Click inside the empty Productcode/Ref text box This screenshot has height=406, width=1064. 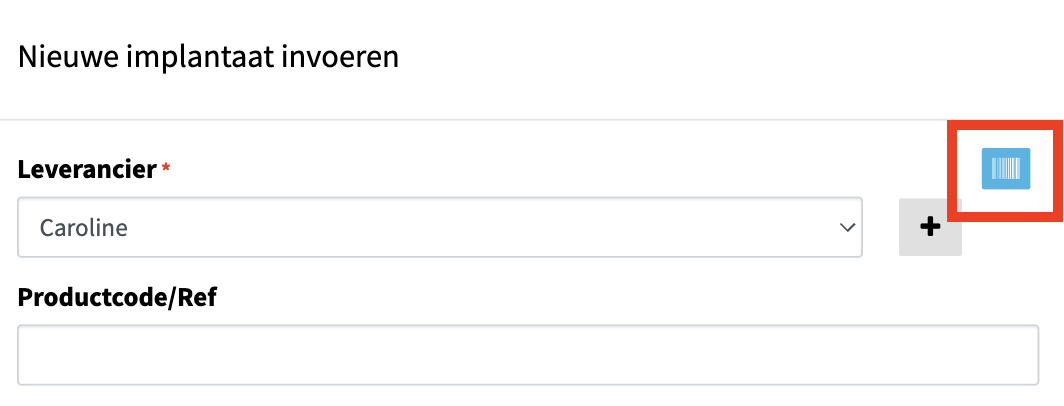click(528, 355)
